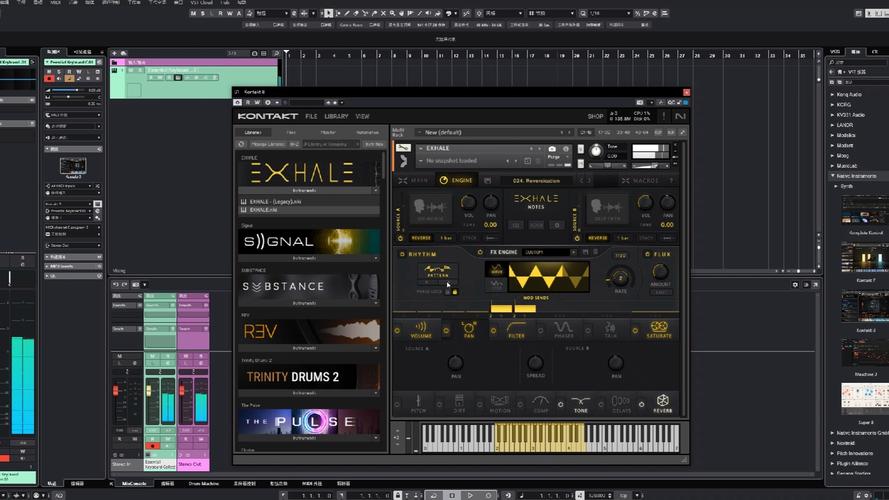The width and height of the screenshot is (889, 500).
Task: Open the SHOP link in Kontakt header
Action: tap(595, 116)
